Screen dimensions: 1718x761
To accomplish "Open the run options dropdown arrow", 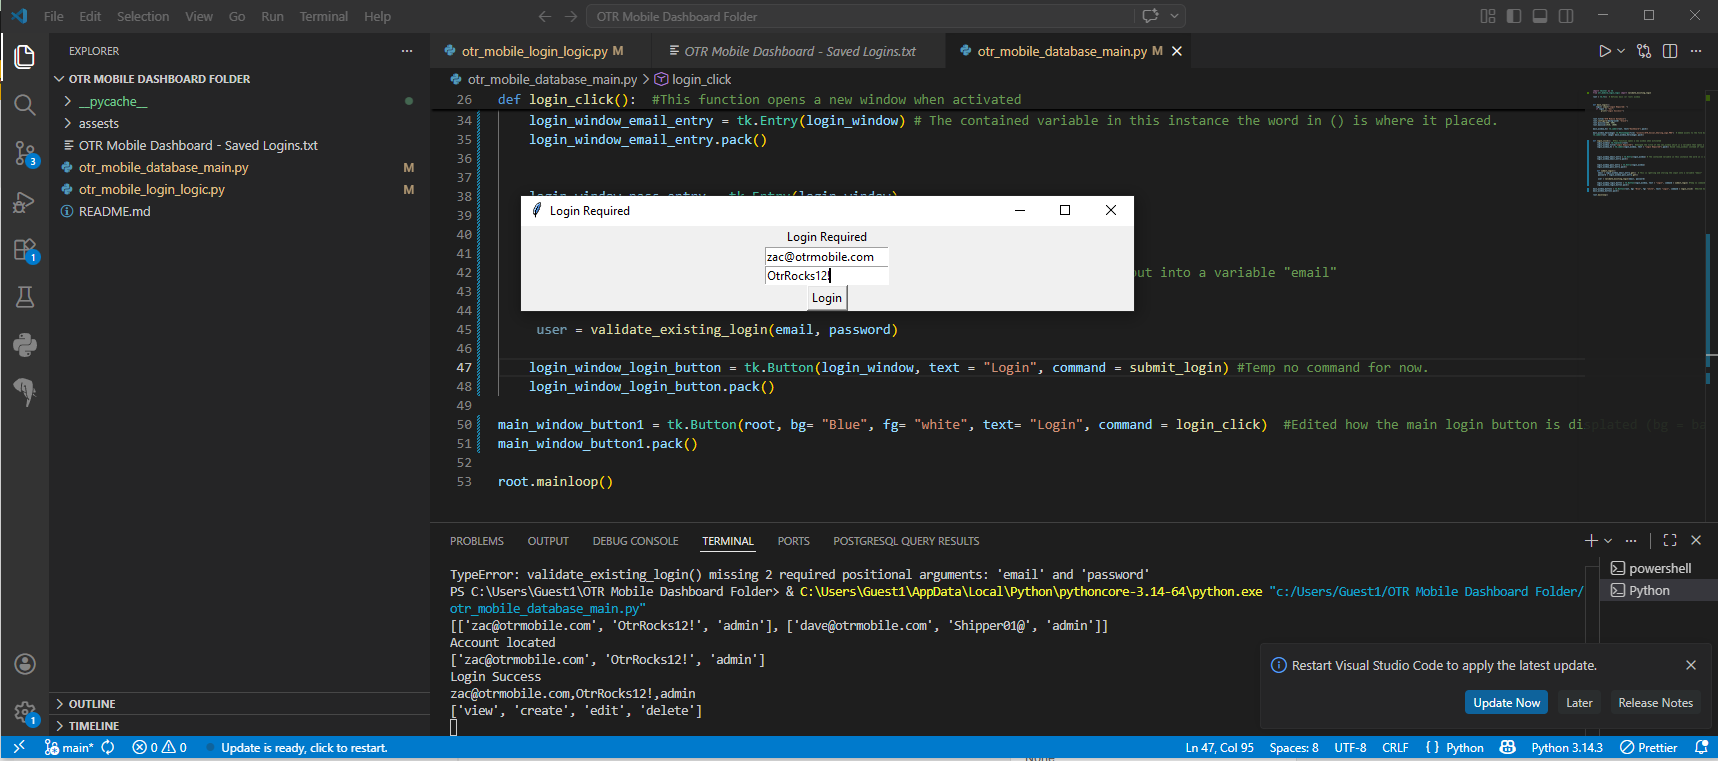I will pyautogui.click(x=1621, y=51).
